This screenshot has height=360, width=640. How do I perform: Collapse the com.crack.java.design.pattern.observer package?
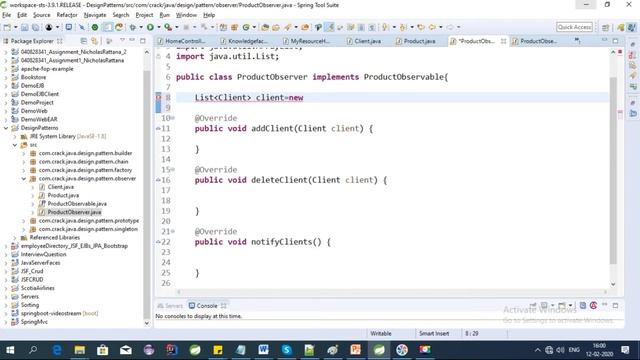[24, 178]
